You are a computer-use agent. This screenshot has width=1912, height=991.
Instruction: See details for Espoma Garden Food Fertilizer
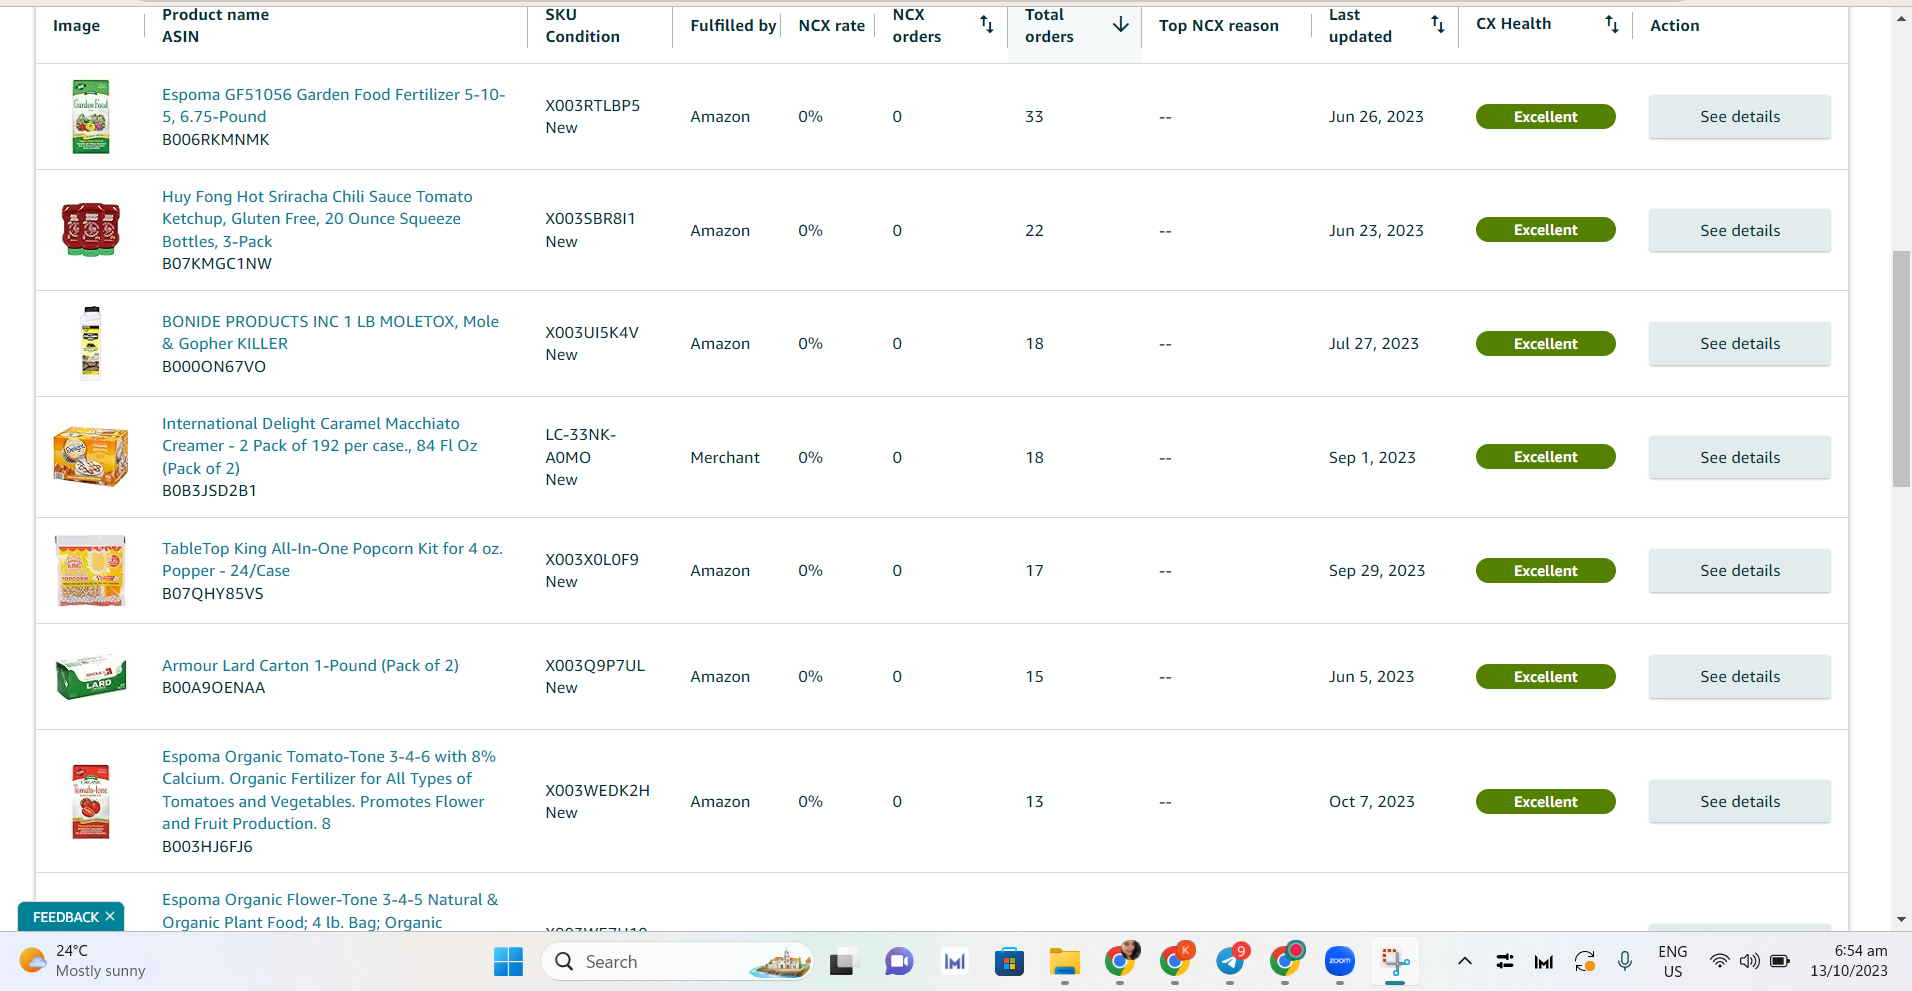(x=1740, y=117)
